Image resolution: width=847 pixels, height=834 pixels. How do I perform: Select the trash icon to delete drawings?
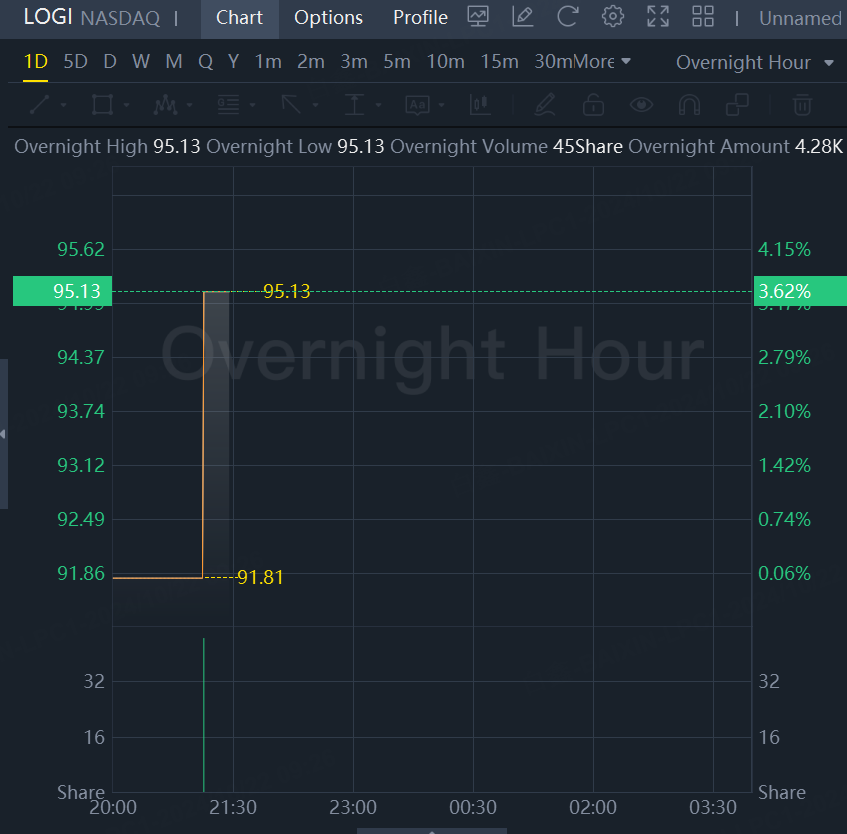tap(801, 104)
